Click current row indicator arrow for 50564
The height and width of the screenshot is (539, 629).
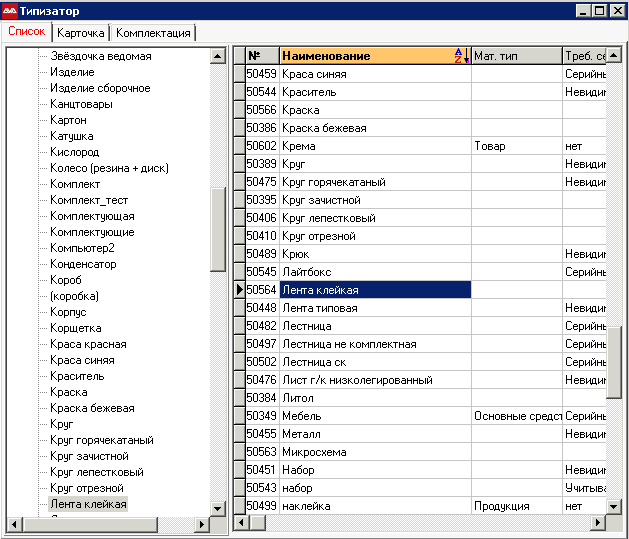tap(239, 290)
